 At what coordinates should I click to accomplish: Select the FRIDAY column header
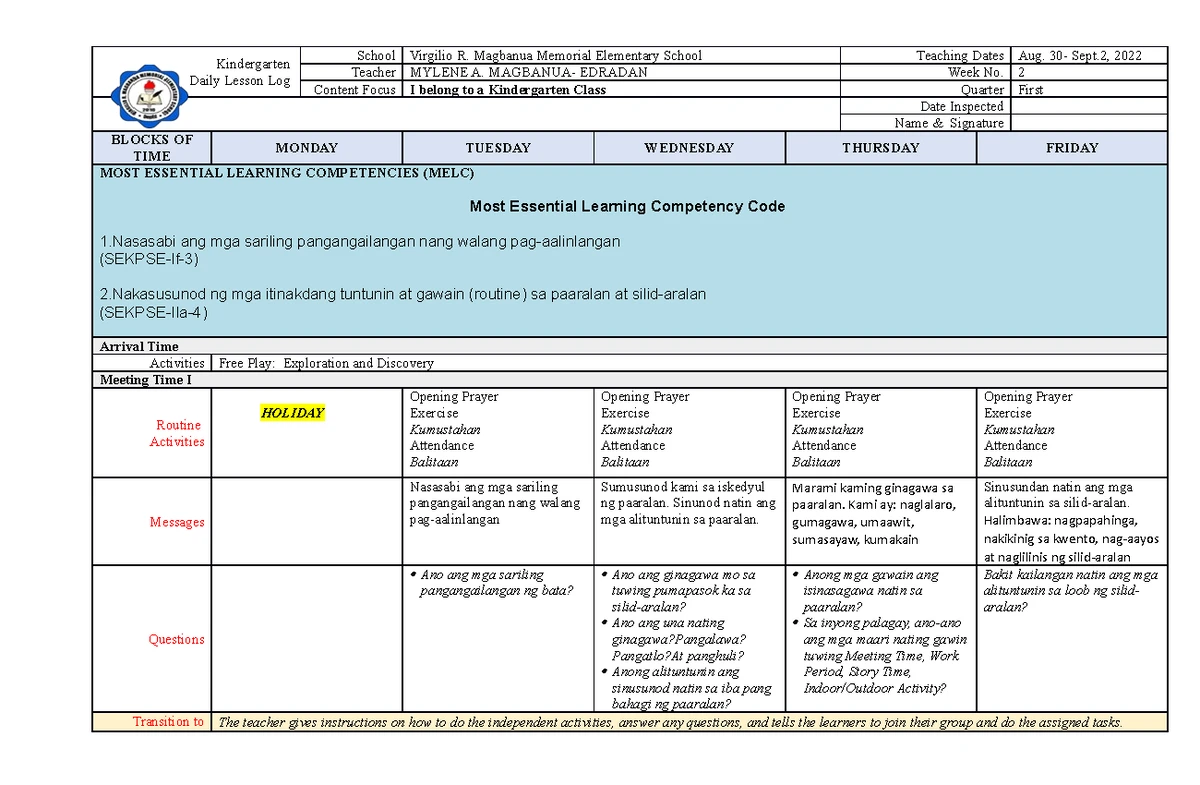click(x=1072, y=147)
